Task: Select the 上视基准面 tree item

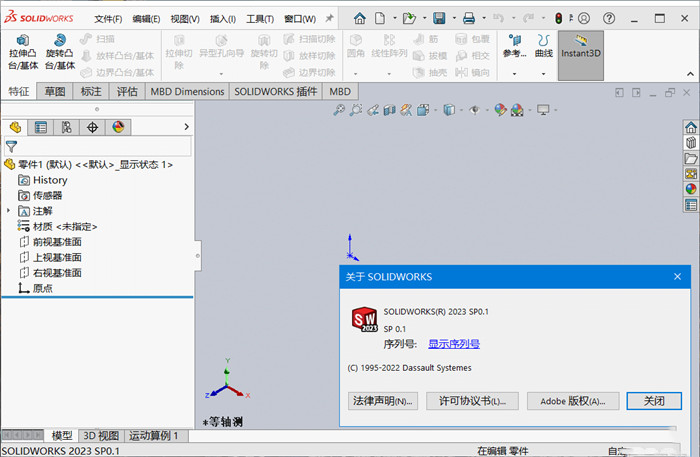Action: [50, 258]
